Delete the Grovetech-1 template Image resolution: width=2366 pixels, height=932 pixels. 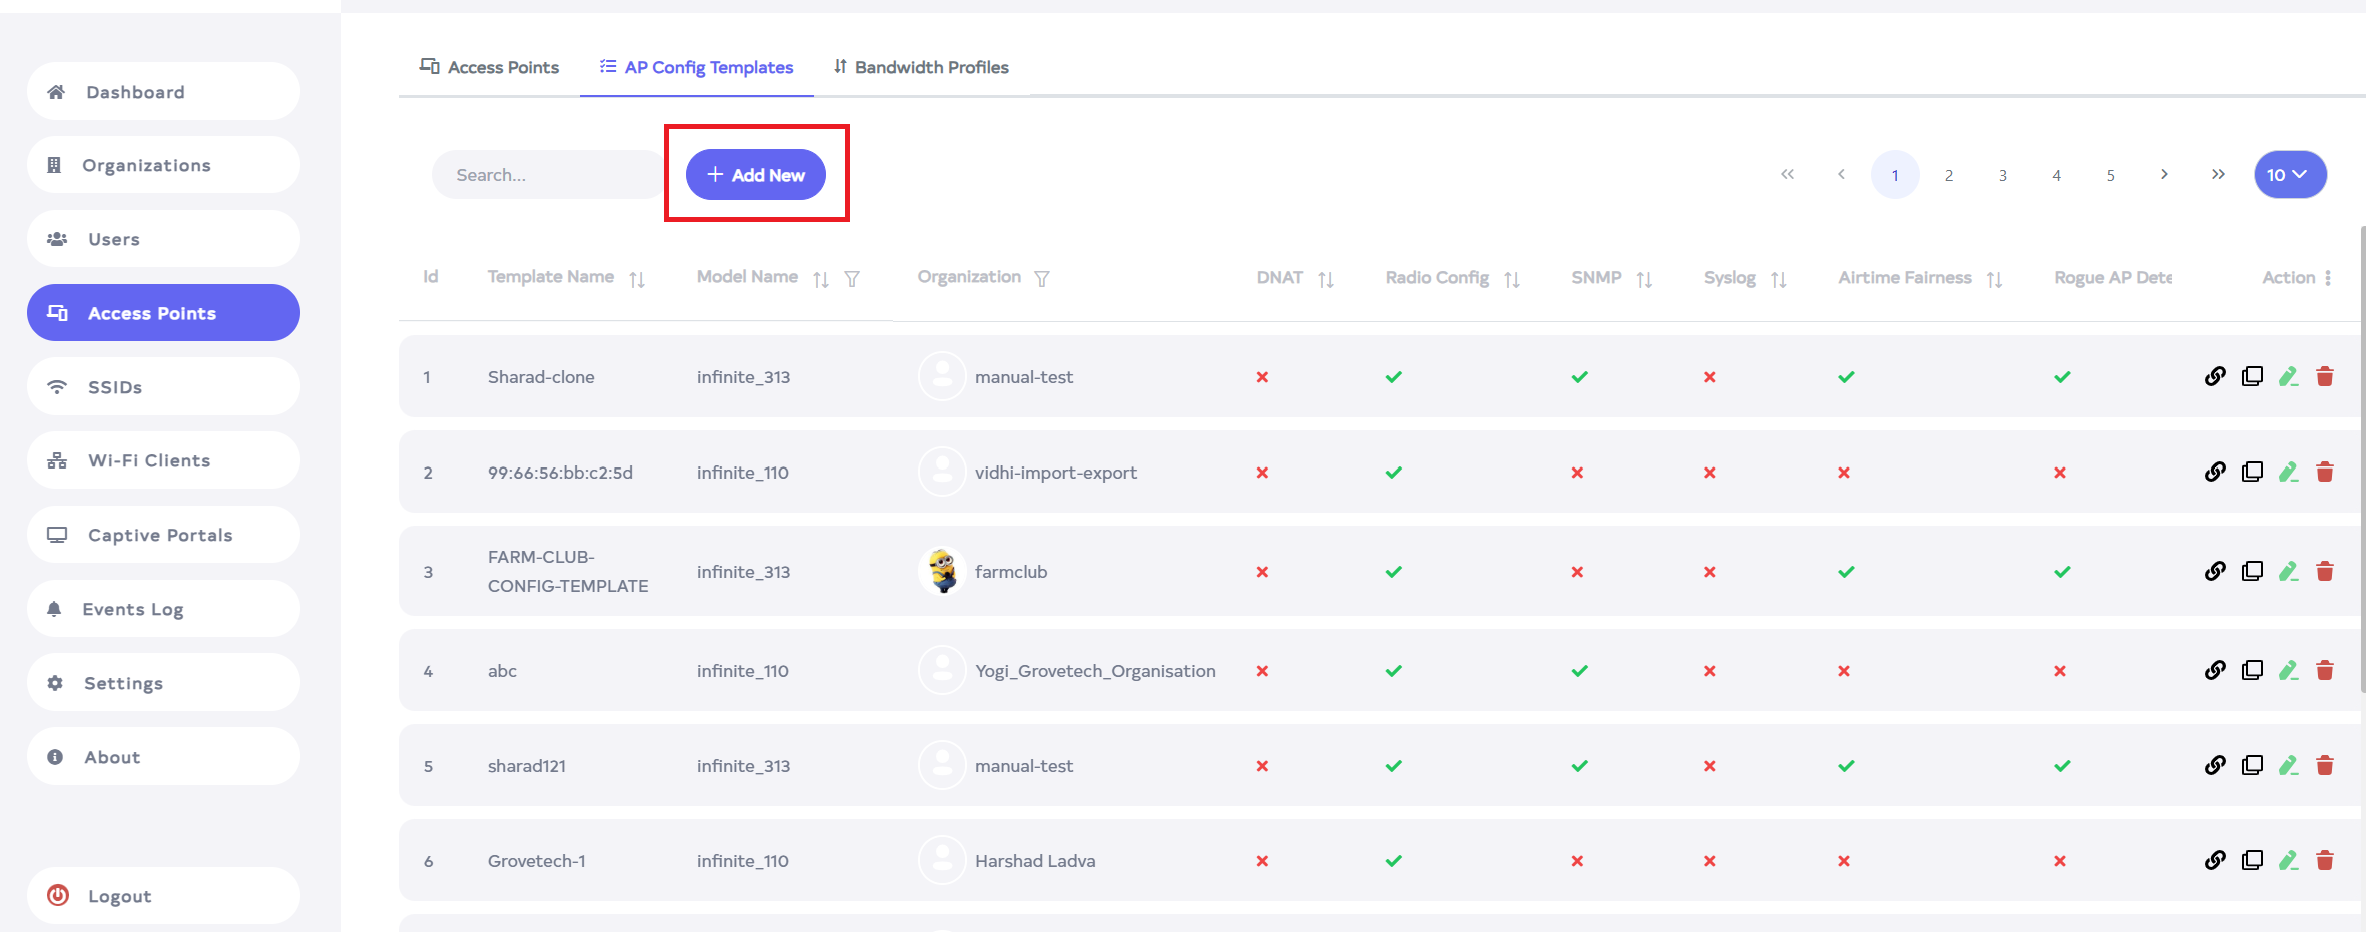tap(2325, 860)
